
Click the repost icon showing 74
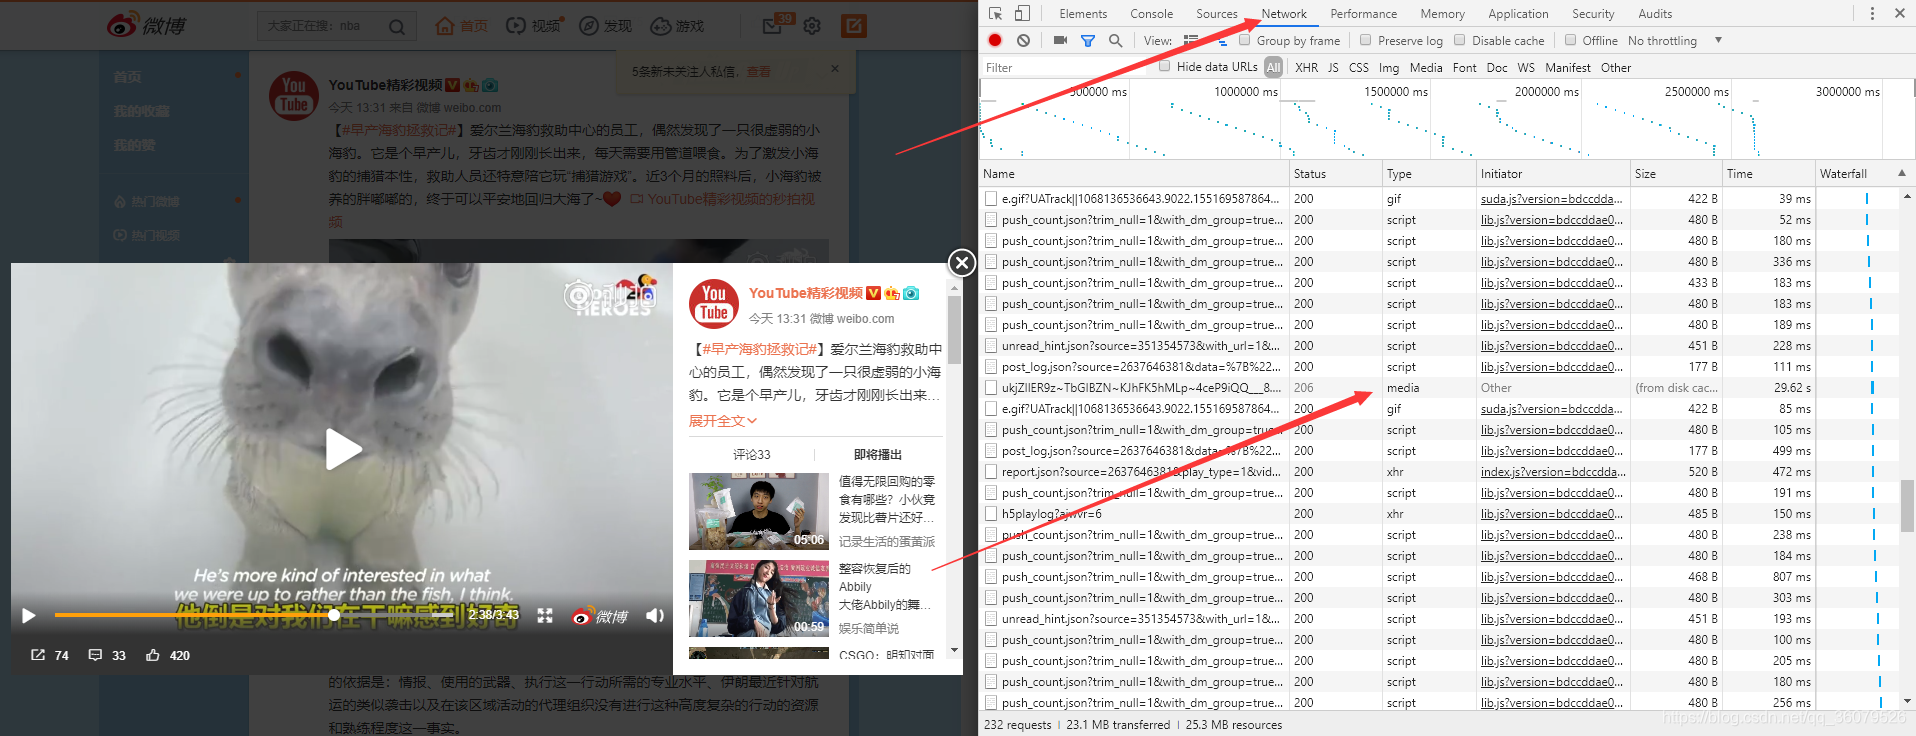tap(38, 655)
